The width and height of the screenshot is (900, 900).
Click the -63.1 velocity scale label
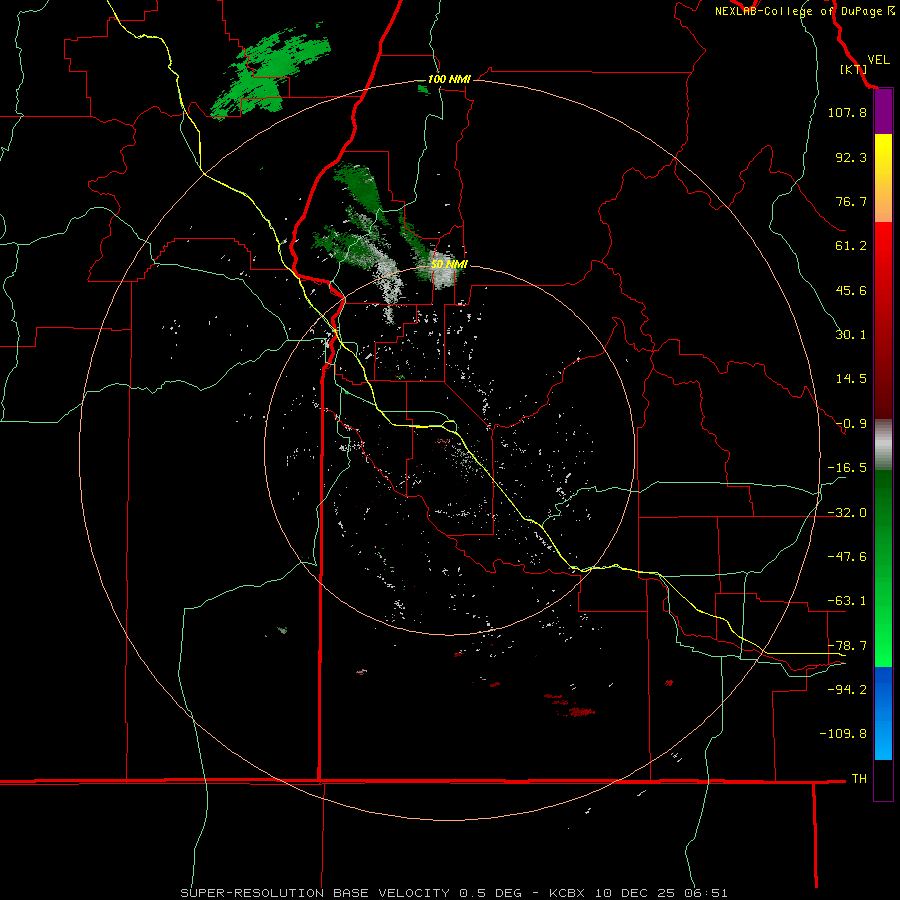[x=847, y=601]
